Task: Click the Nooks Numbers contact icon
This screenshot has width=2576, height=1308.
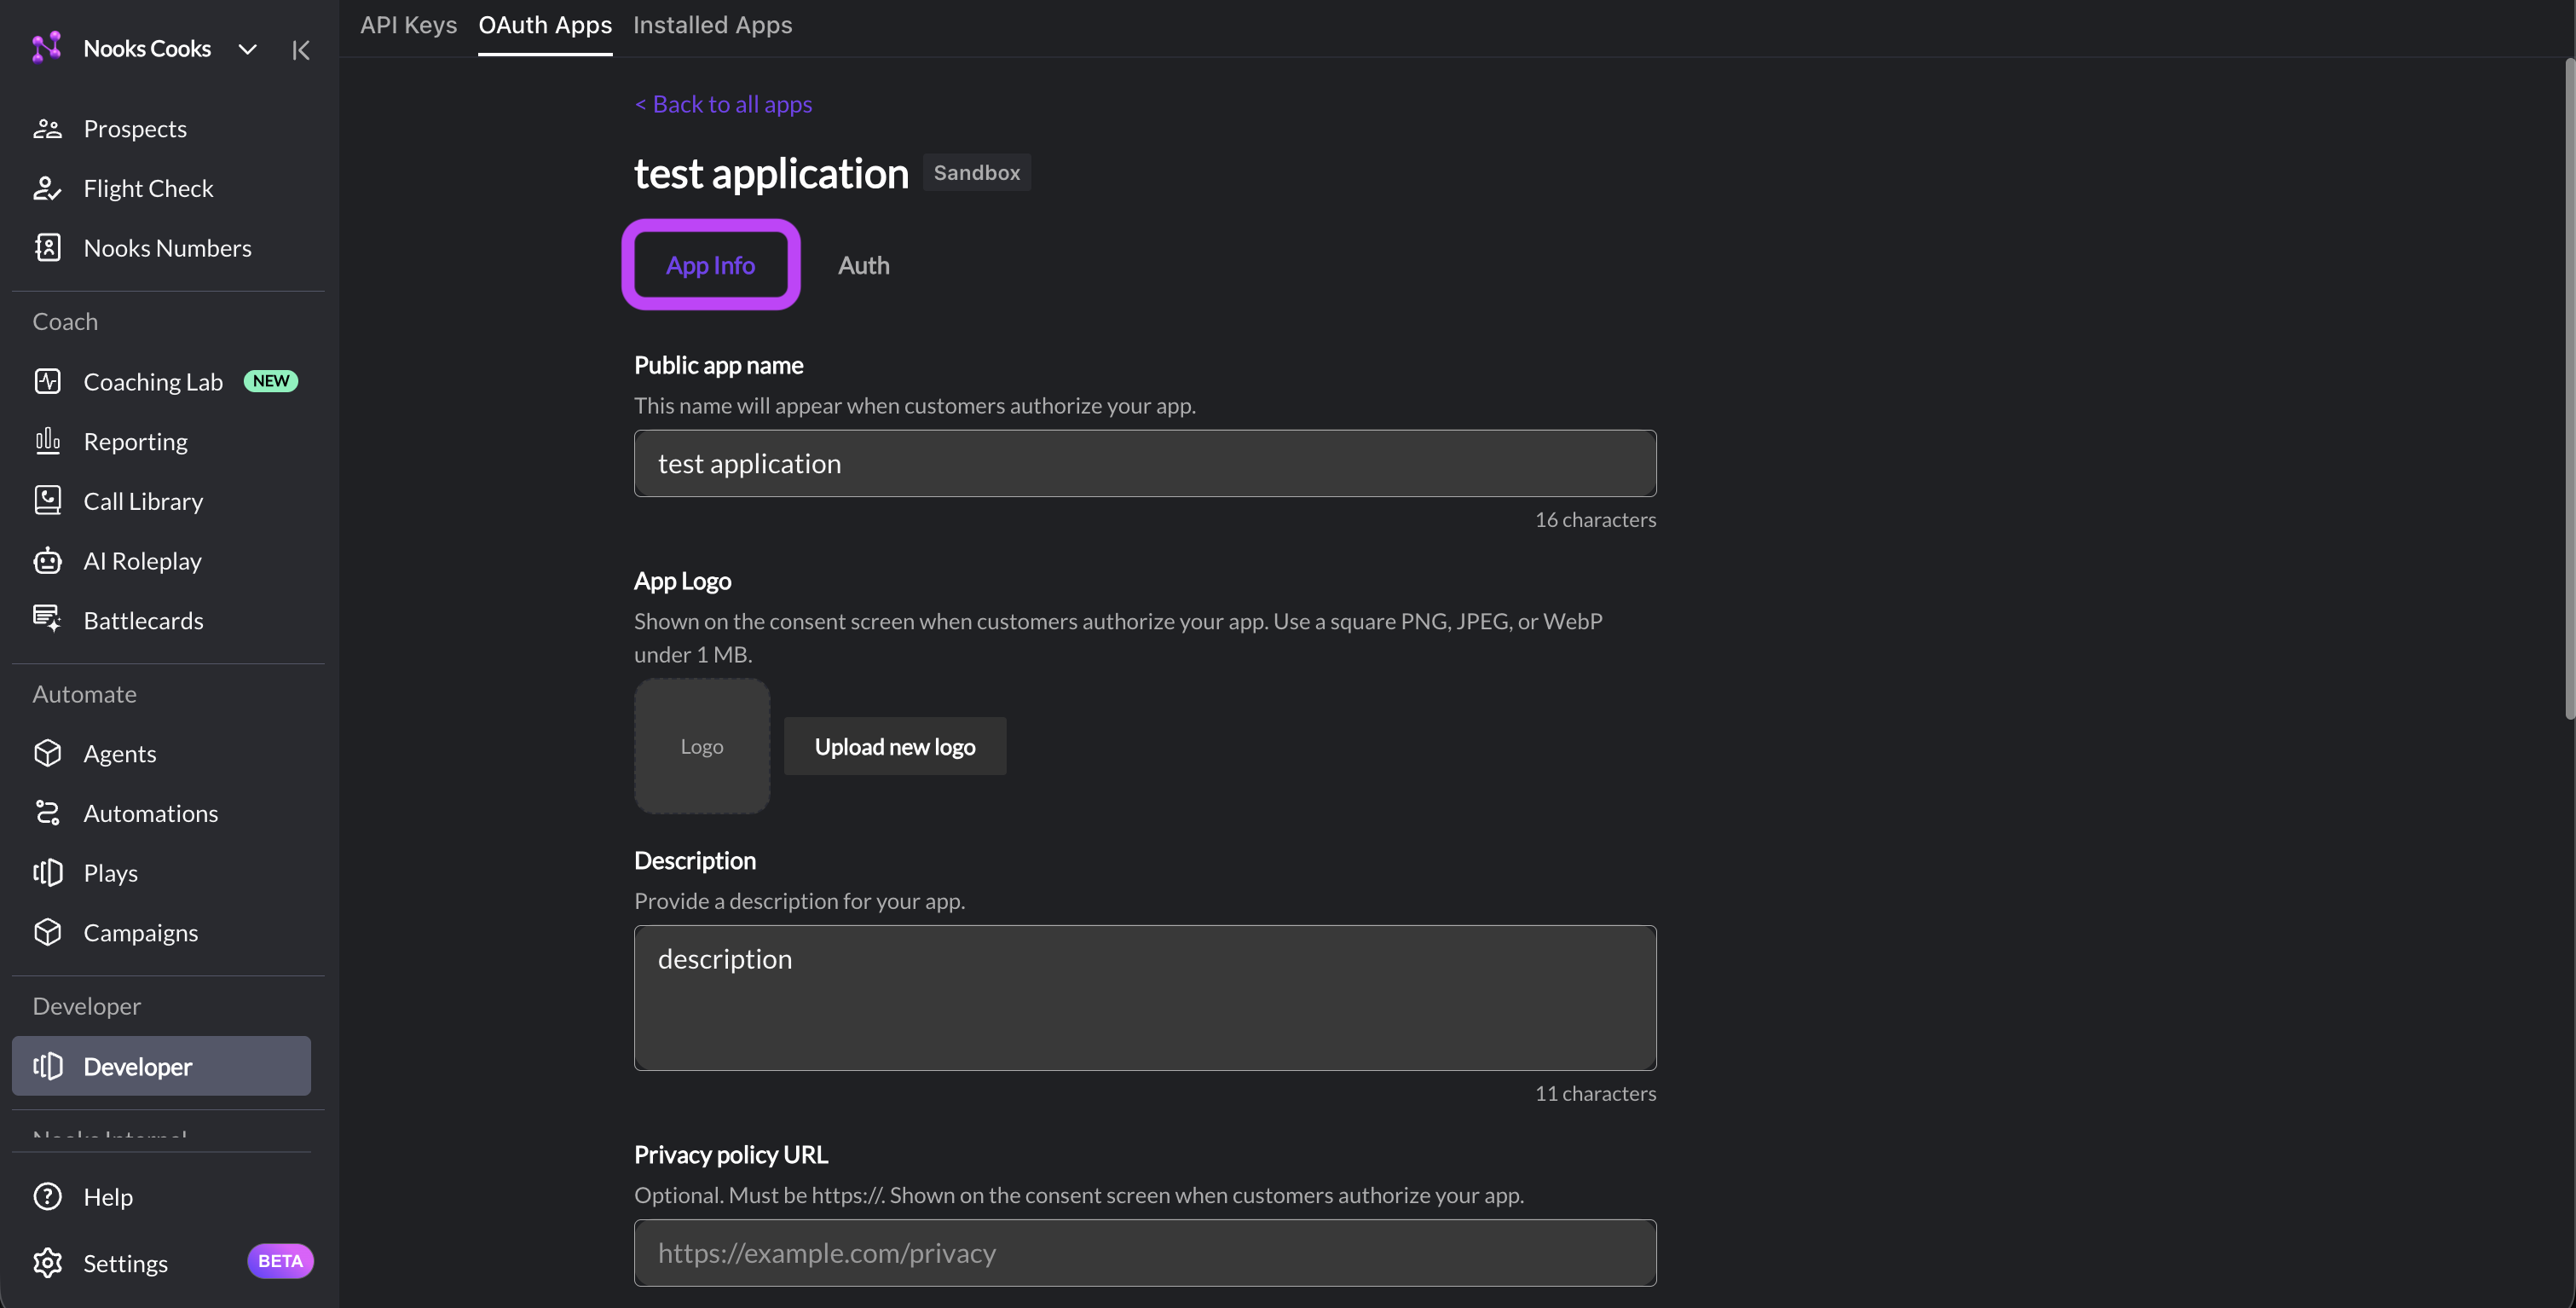Action: [x=47, y=248]
